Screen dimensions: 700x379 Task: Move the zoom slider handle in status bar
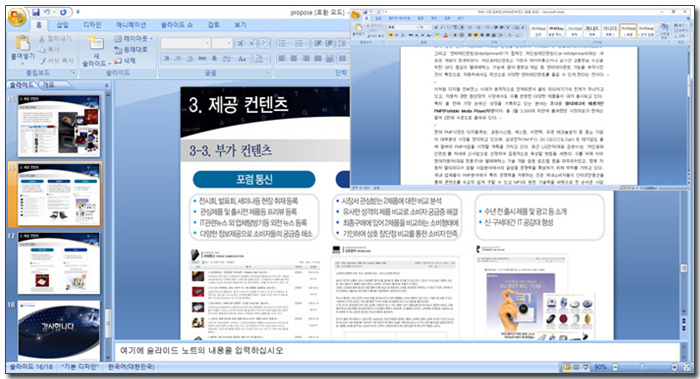[642, 367]
